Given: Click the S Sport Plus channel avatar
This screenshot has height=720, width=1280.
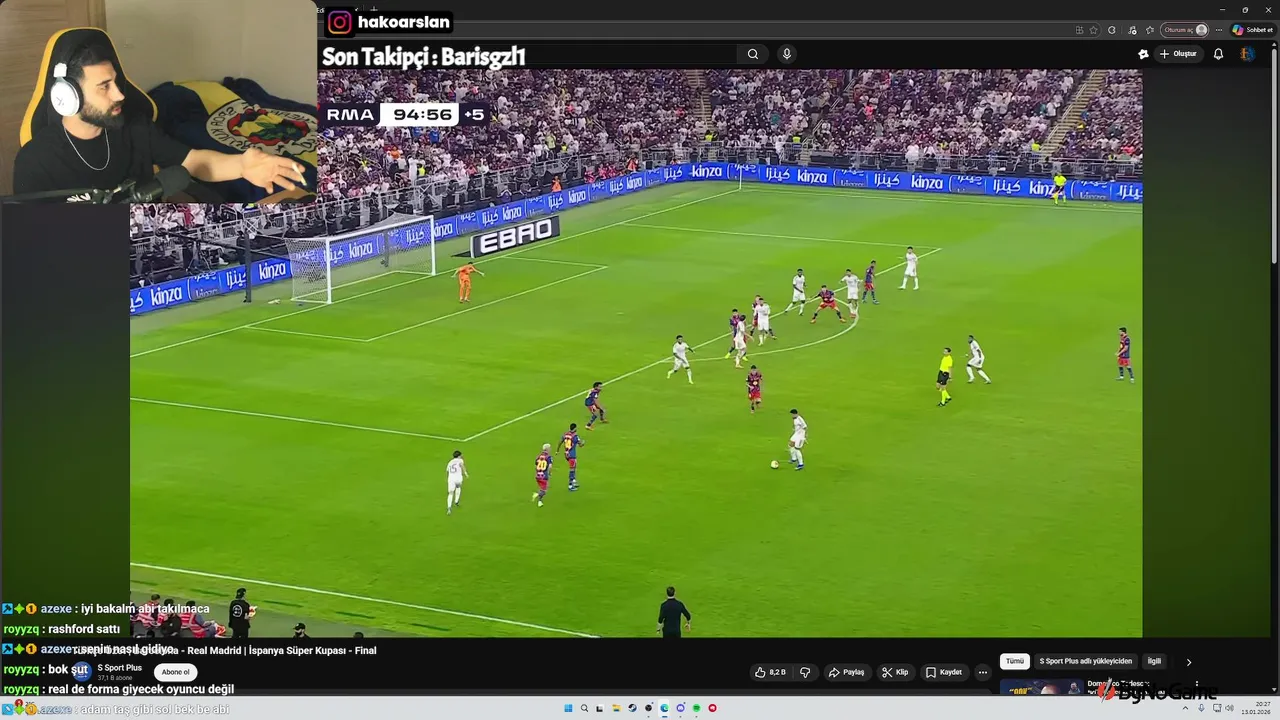Looking at the screenshot, I should coord(82,671).
